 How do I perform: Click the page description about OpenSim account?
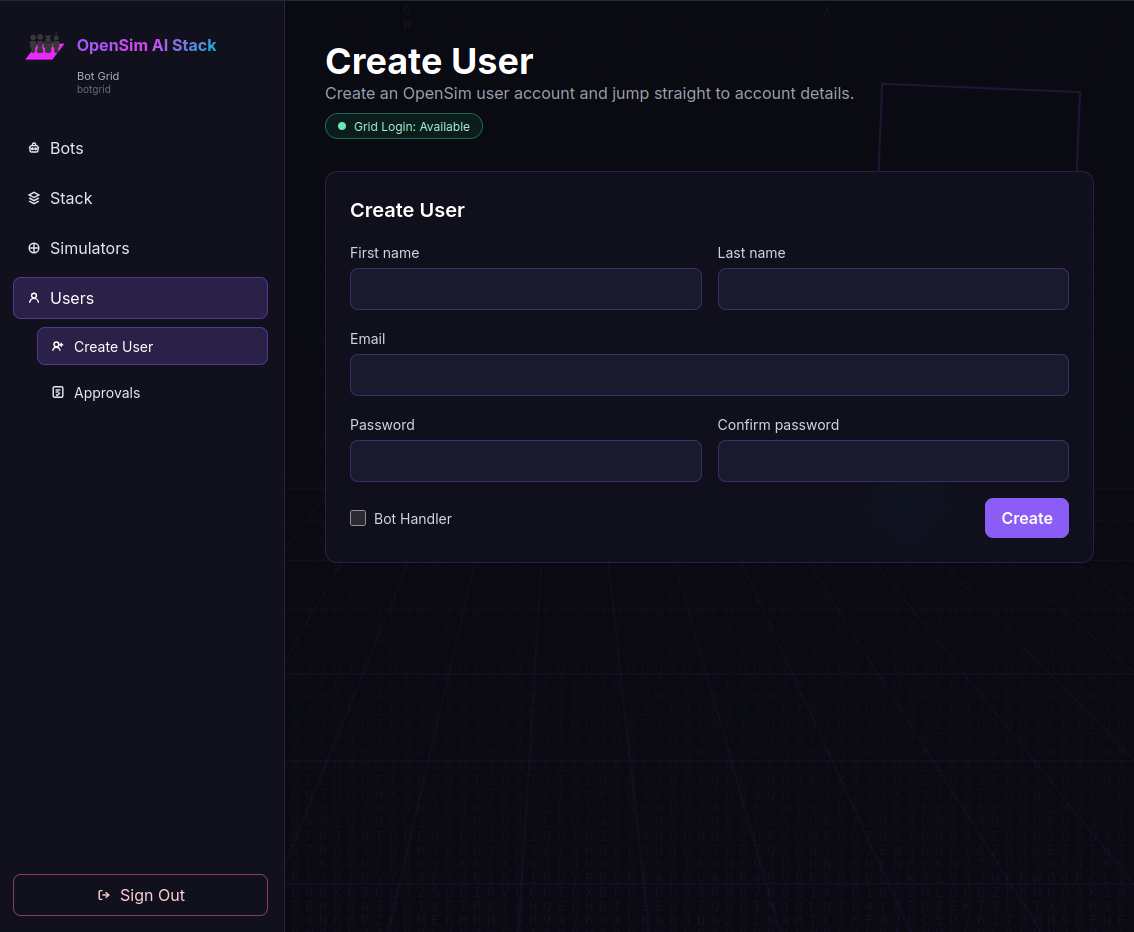coord(589,94)
